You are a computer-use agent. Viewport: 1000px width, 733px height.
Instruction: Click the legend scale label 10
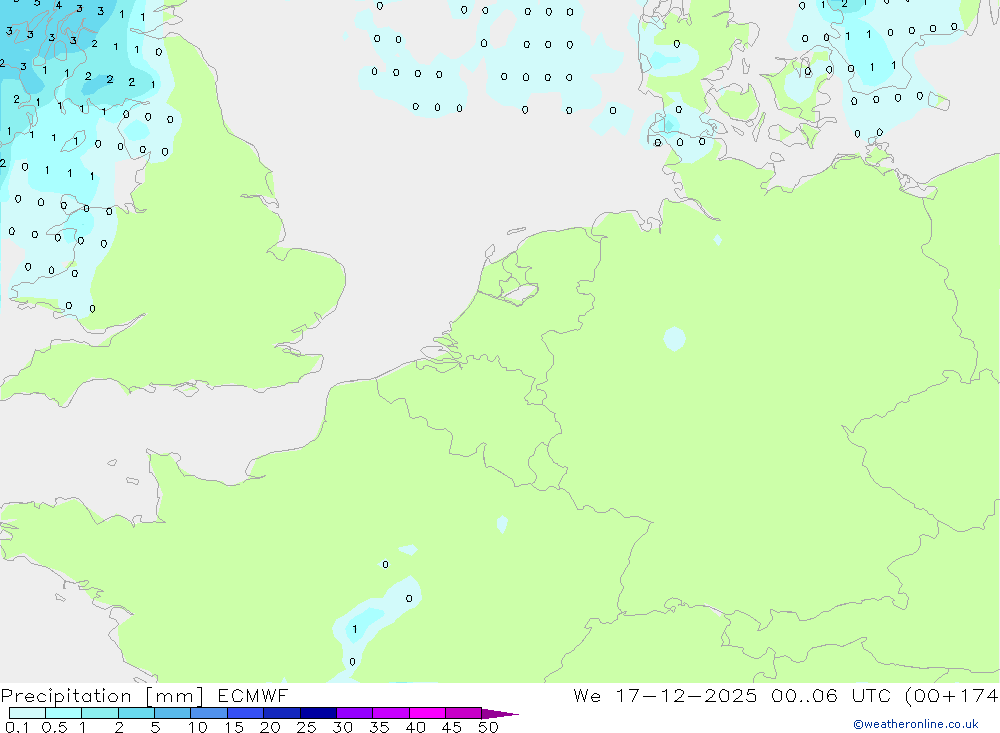click(x=198, y=727)
